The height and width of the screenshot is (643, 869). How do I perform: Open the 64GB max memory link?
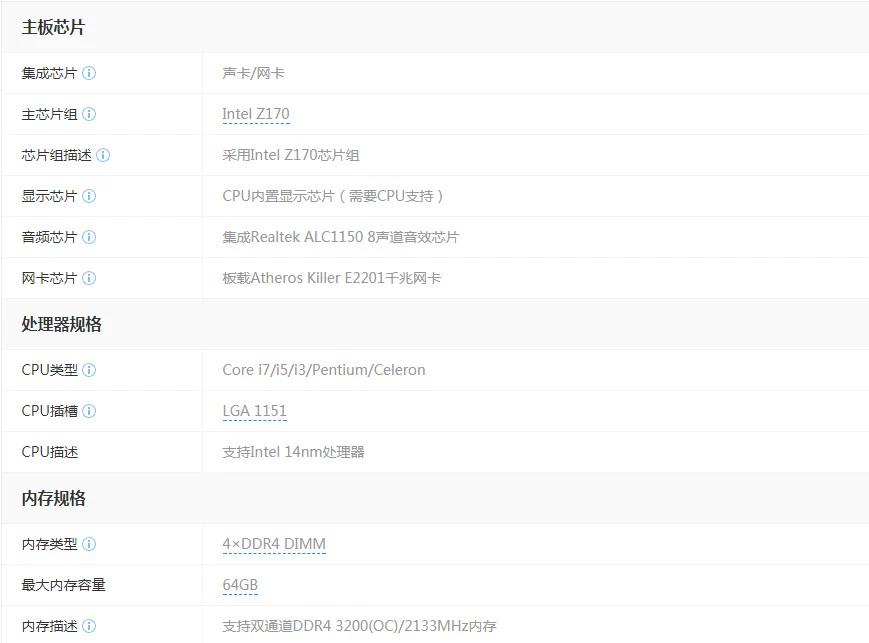point(240,585)
